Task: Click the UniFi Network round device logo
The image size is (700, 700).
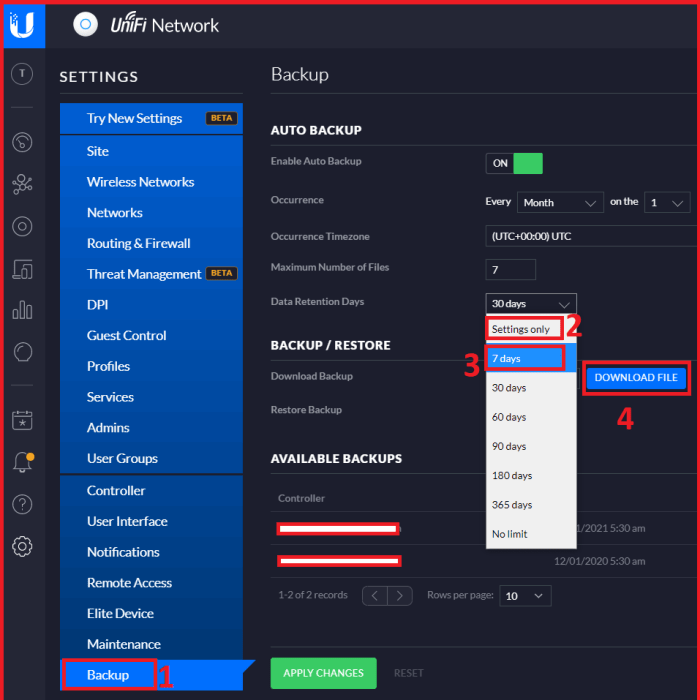Action: click(x=85, y=24)
